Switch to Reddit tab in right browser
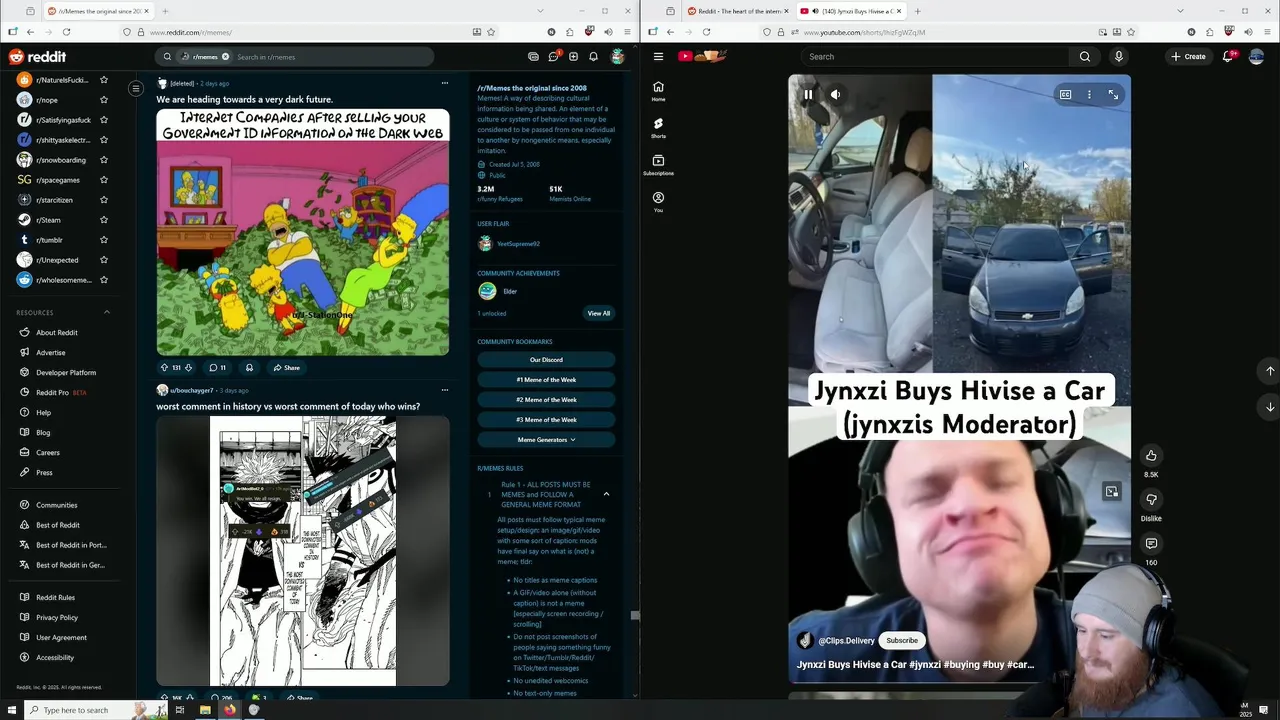 point(737,11)
